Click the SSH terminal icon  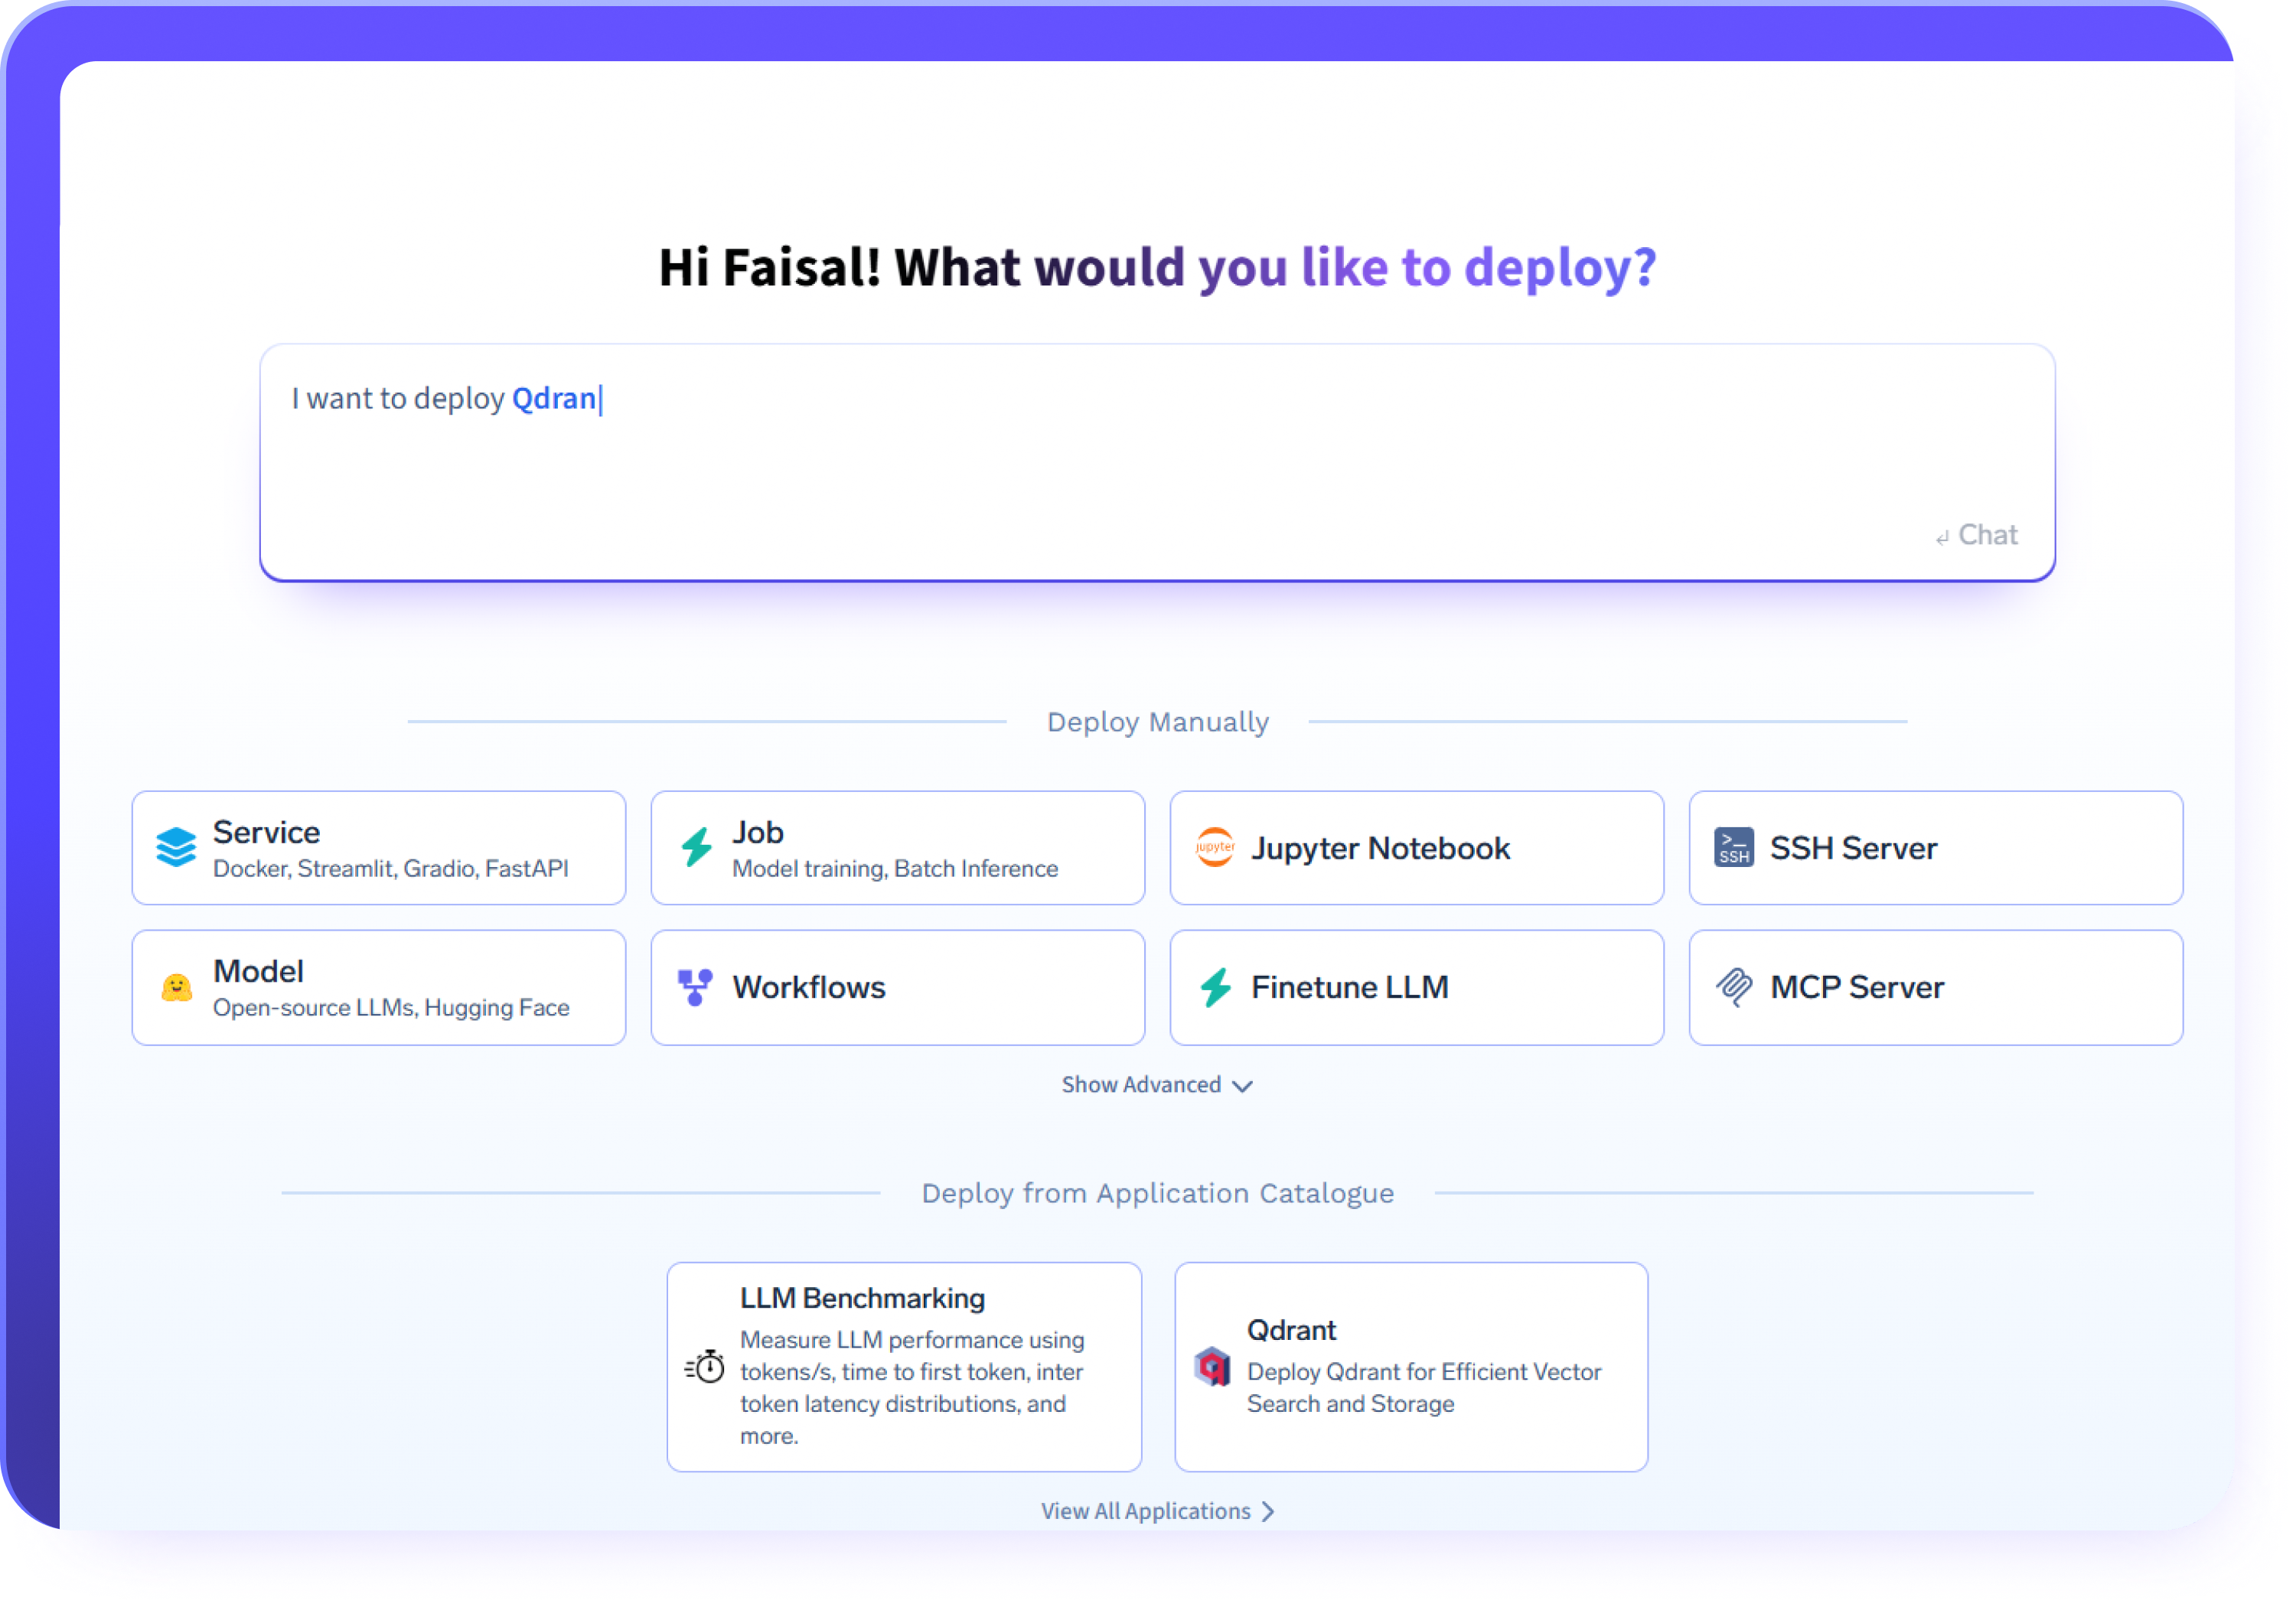click(x=1733, y=848)
